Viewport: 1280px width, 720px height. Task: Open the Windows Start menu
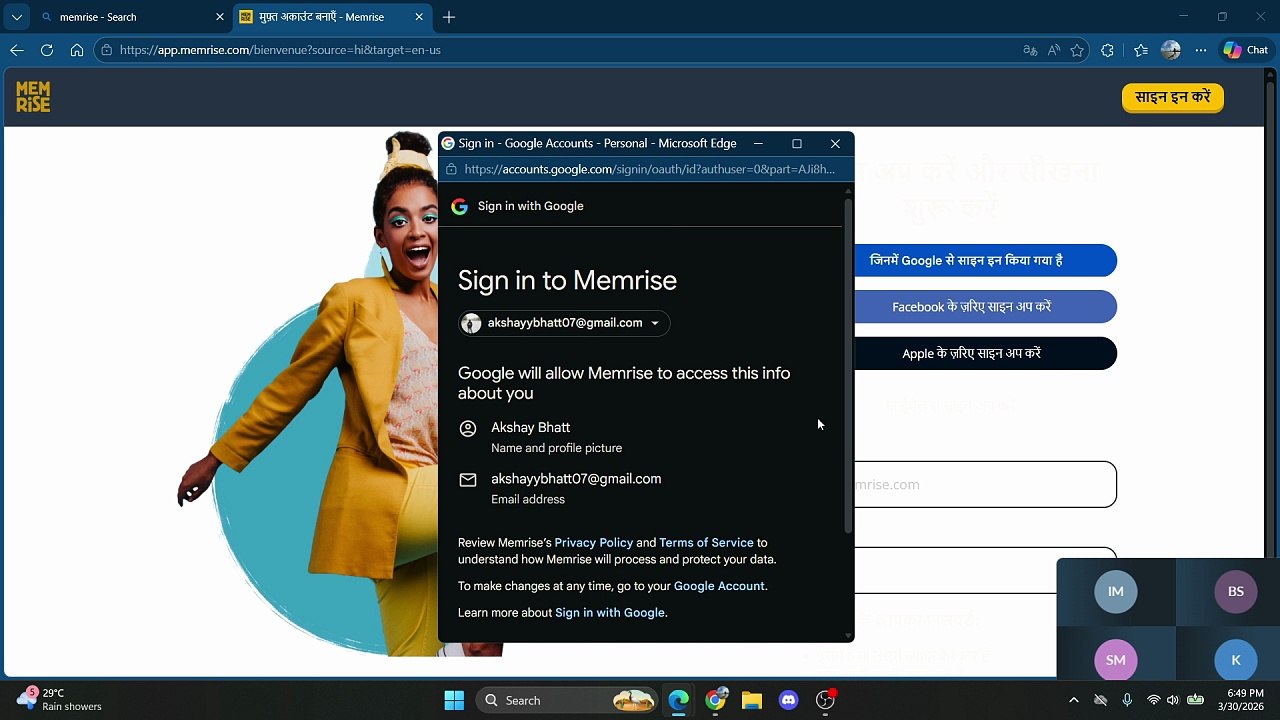(x=454, y=700)
